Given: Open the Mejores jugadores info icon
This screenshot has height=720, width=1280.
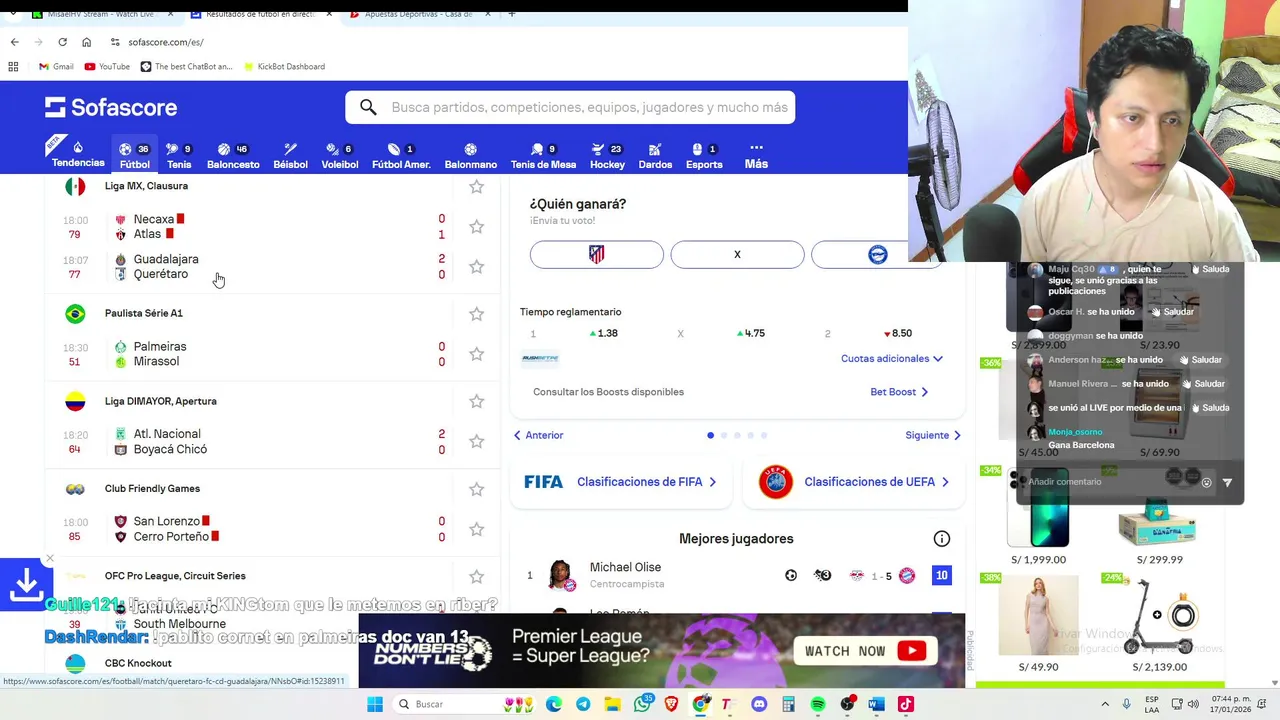Looking at the screenshot, I should tap(941, 539).
